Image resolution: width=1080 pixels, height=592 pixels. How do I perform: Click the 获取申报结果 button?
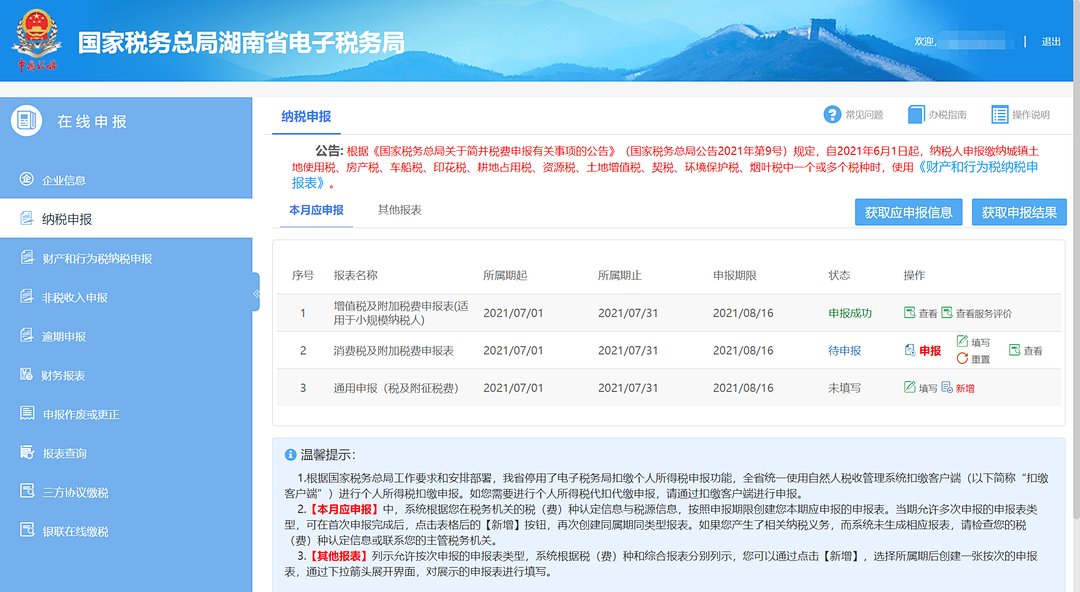1019,212
